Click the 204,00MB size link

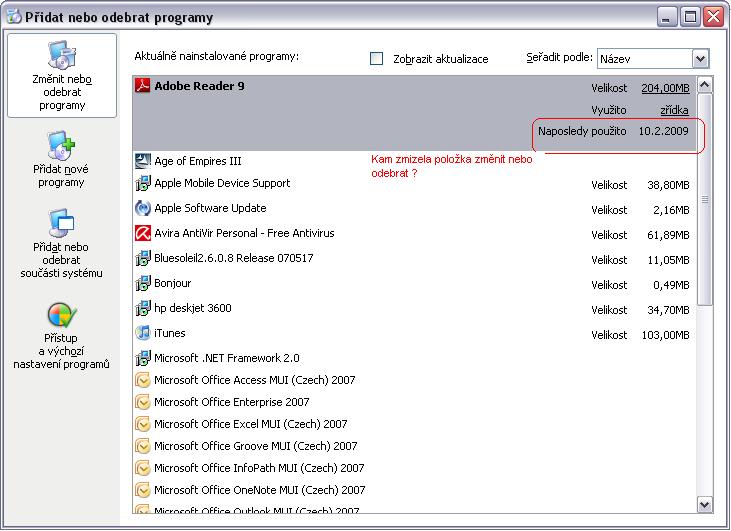(665, 88)
